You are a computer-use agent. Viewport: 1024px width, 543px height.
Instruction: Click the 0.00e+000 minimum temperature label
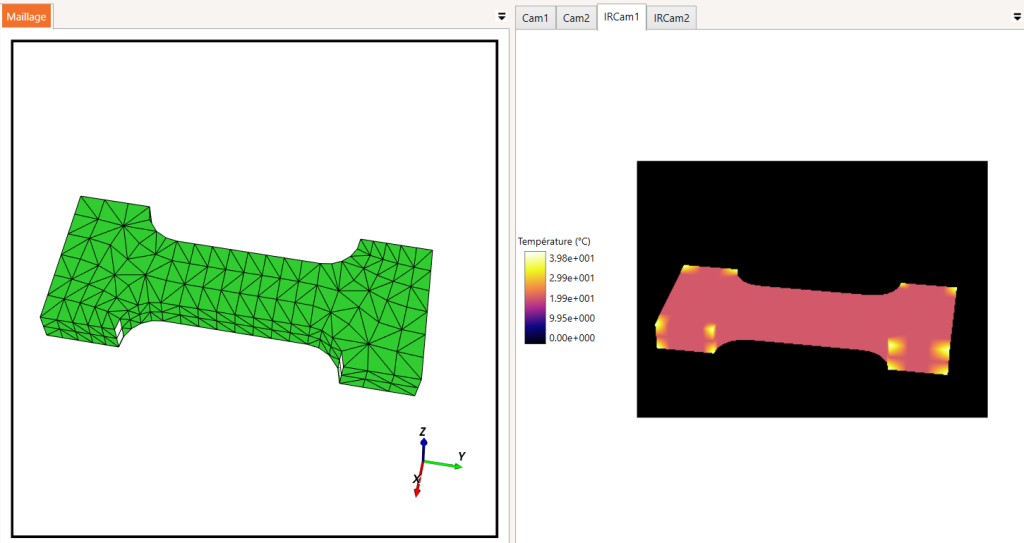(x=571, y=338)
